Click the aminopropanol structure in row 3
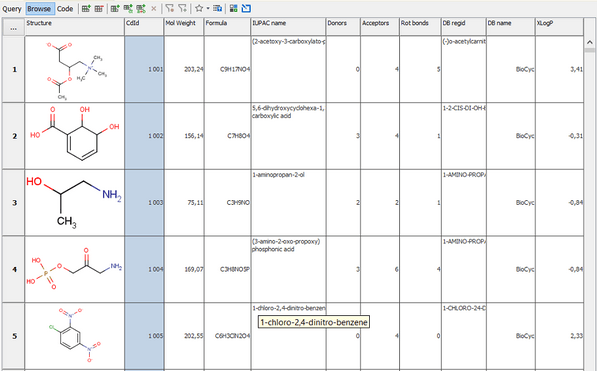This screenshot has height=371, width=597. pos(75,203)
